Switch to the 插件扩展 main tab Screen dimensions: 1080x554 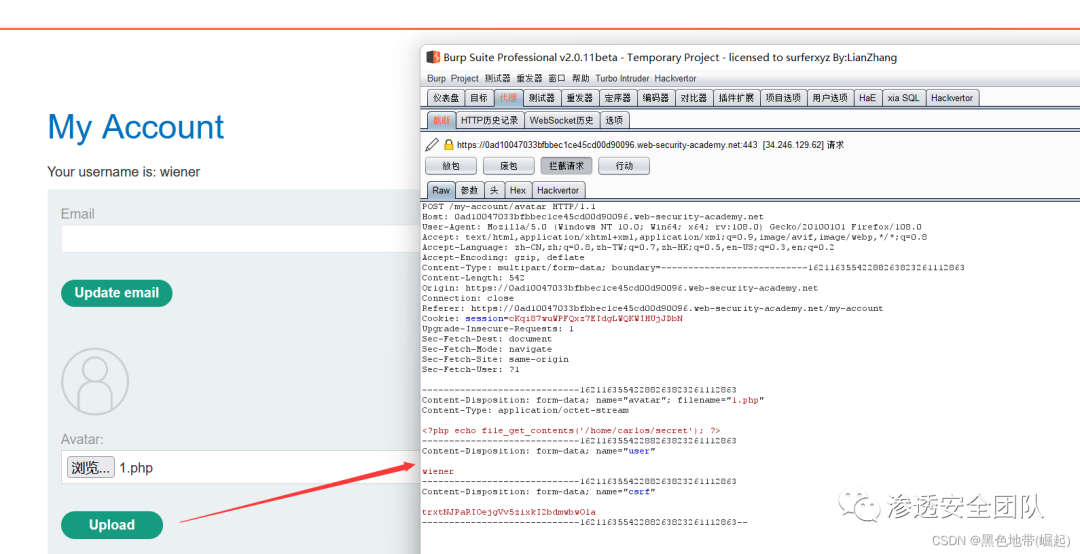[736, 98]
